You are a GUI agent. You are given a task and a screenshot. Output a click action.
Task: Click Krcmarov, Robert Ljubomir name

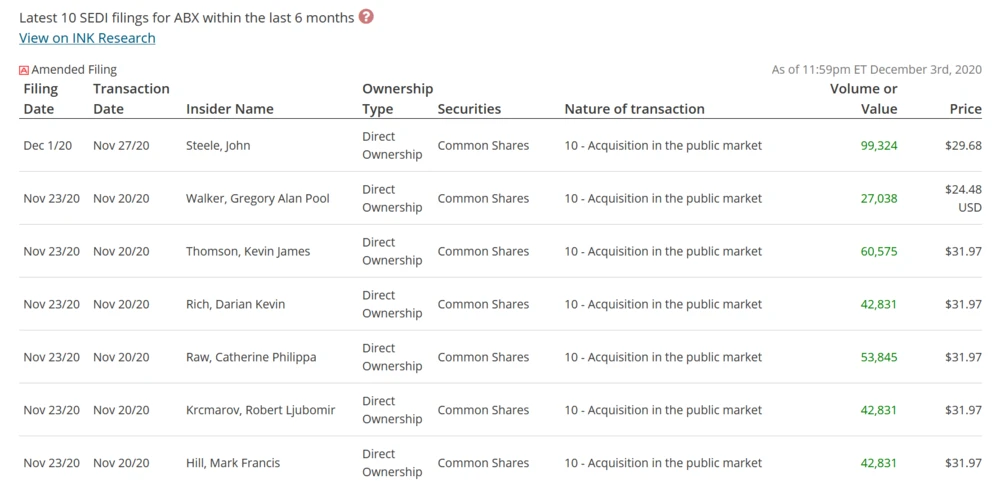tap(260, 411)
